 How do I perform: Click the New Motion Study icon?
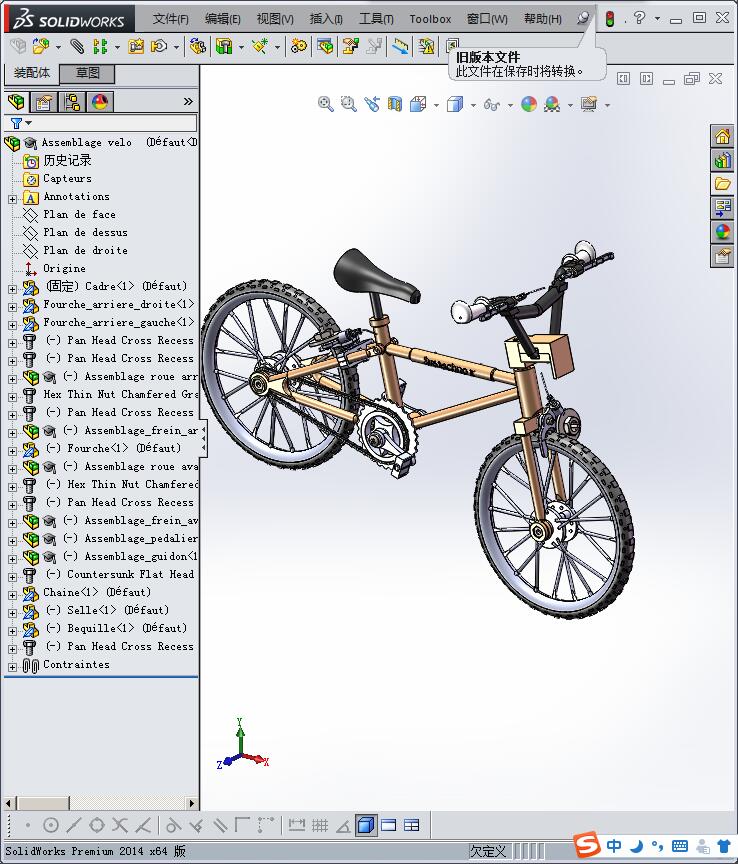pos(299,46)
